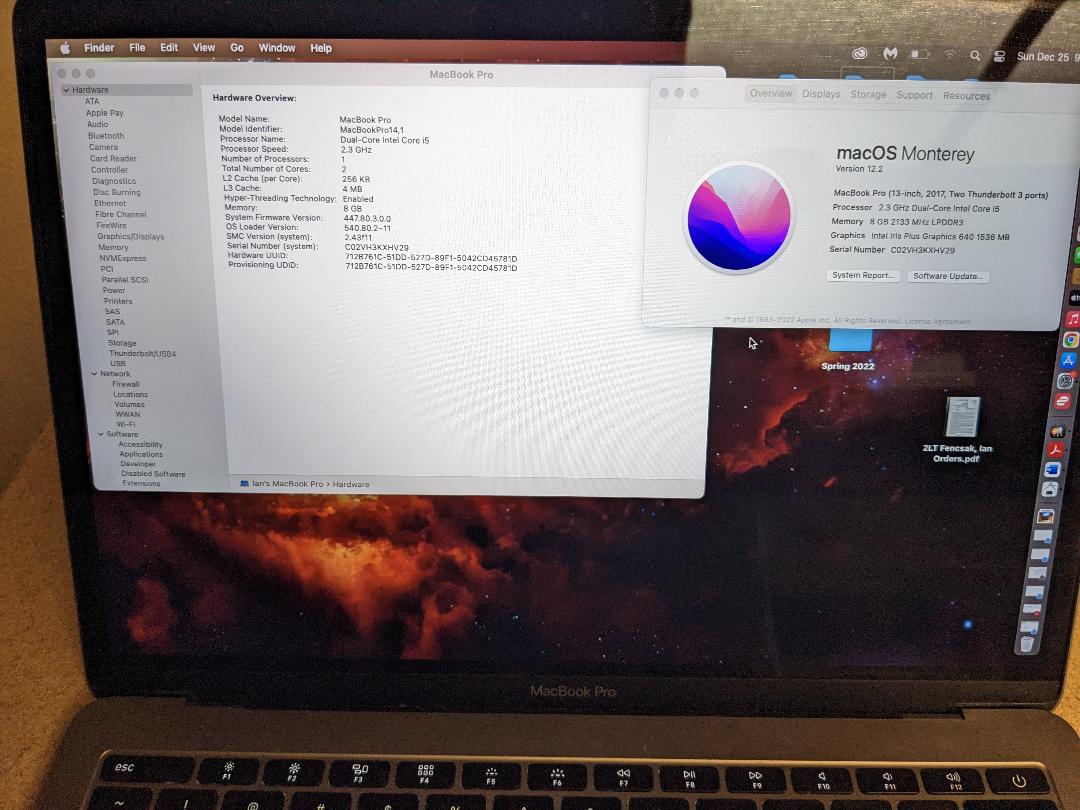Click the Hardware UUID value

431,258
